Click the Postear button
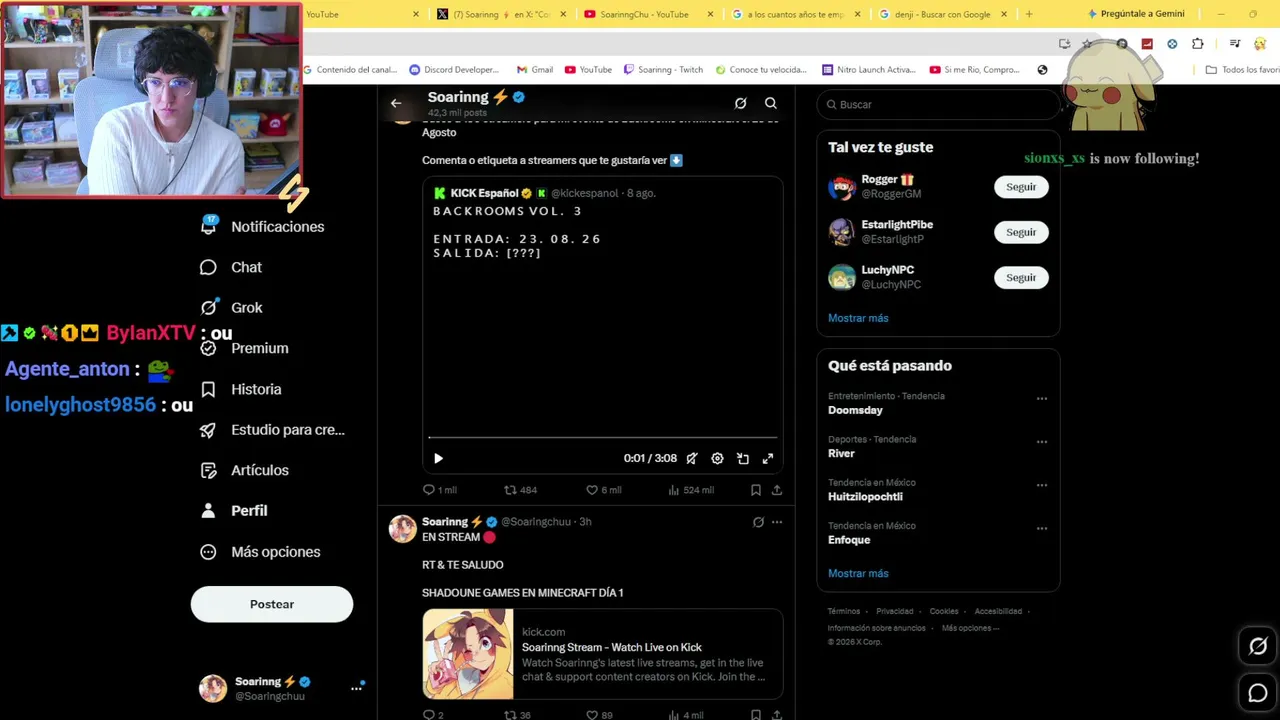1280x720 pixels. [272, 604]
